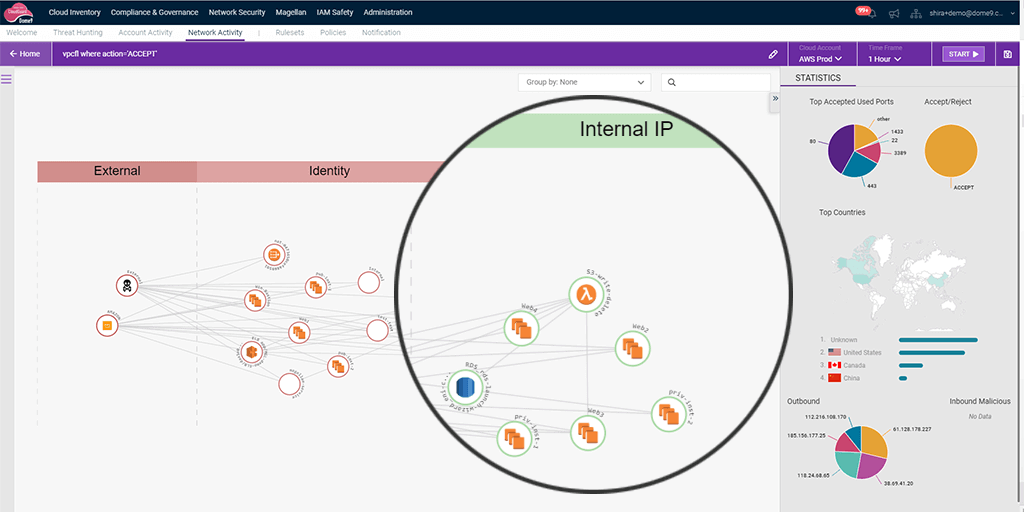Image resolution: width=1024 pixels, height=512 pixels.
Task: Focus the graph search input field
Action: (716, 82)
